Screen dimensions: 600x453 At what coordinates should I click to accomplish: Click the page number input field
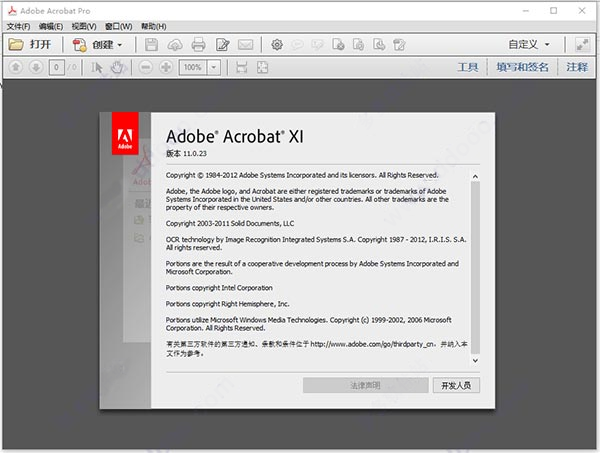(57, 68)
